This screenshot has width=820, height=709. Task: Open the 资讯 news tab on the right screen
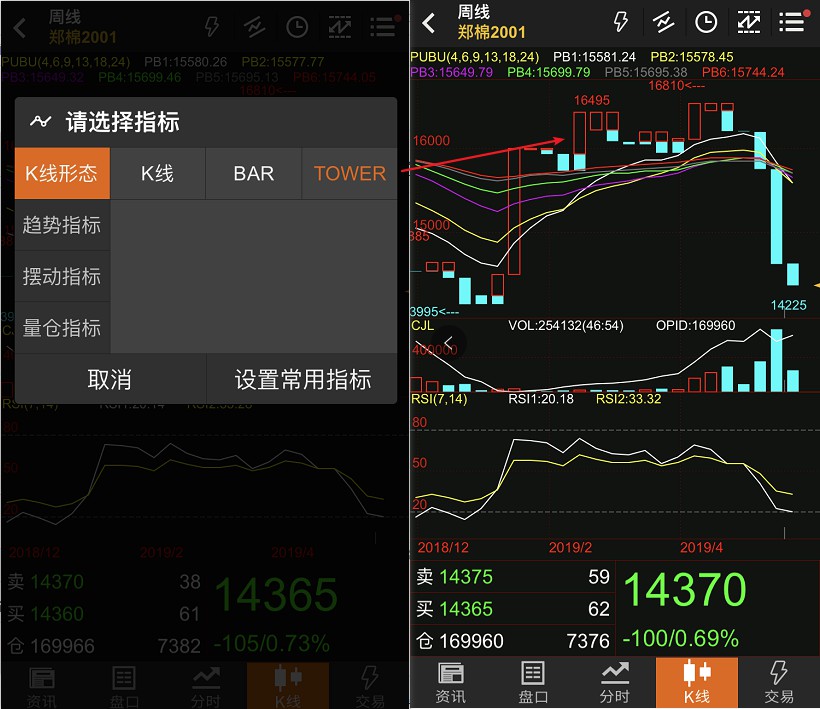click(451, 682)
